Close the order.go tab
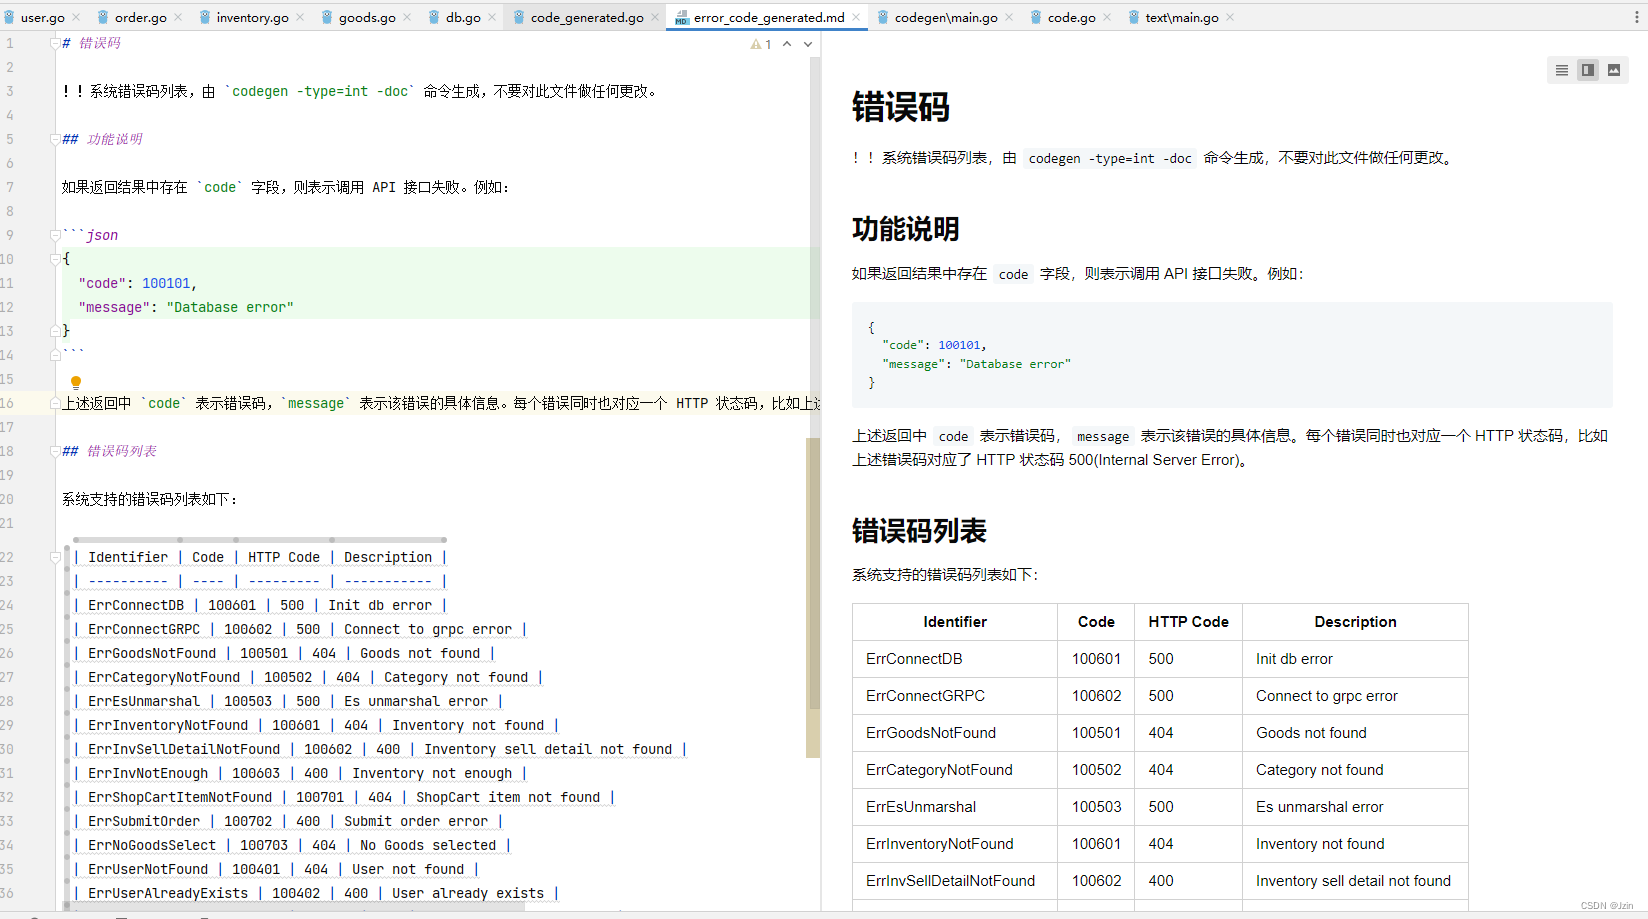Viewport: 1648px width, 919px height. click(x=179, y=17)
